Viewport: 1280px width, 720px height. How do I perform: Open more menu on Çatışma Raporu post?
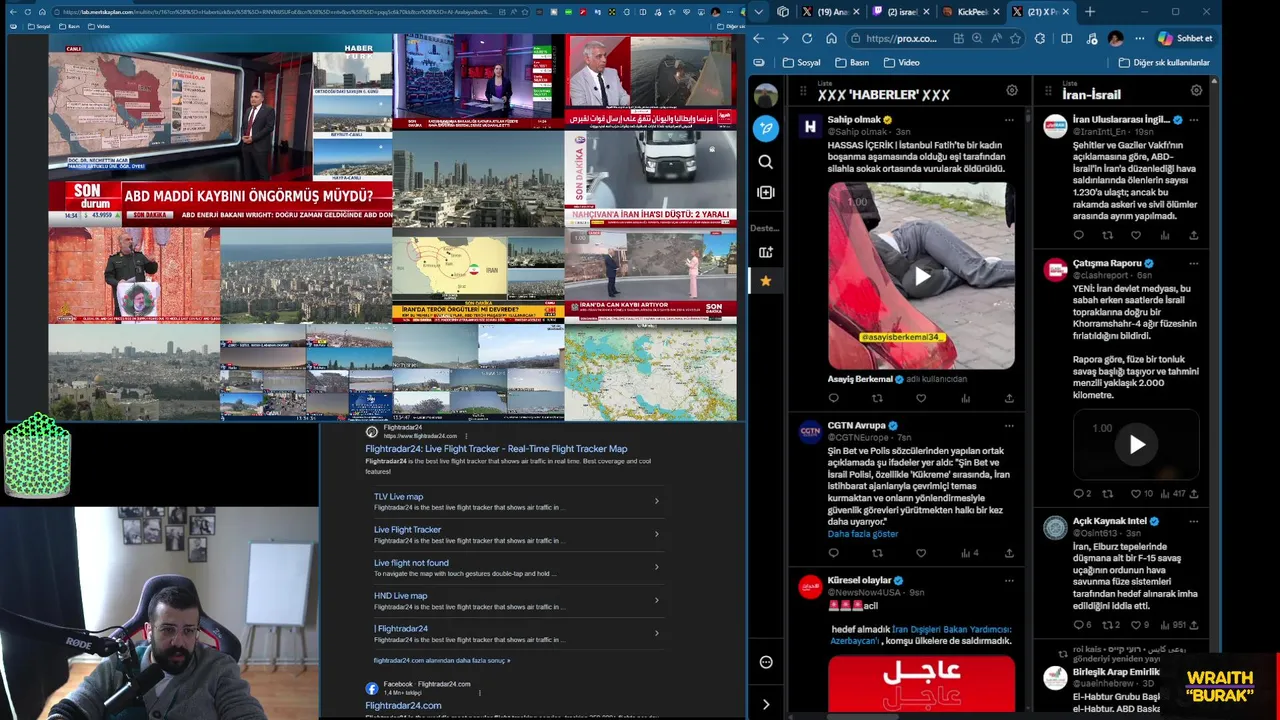tap(1193, 263)
